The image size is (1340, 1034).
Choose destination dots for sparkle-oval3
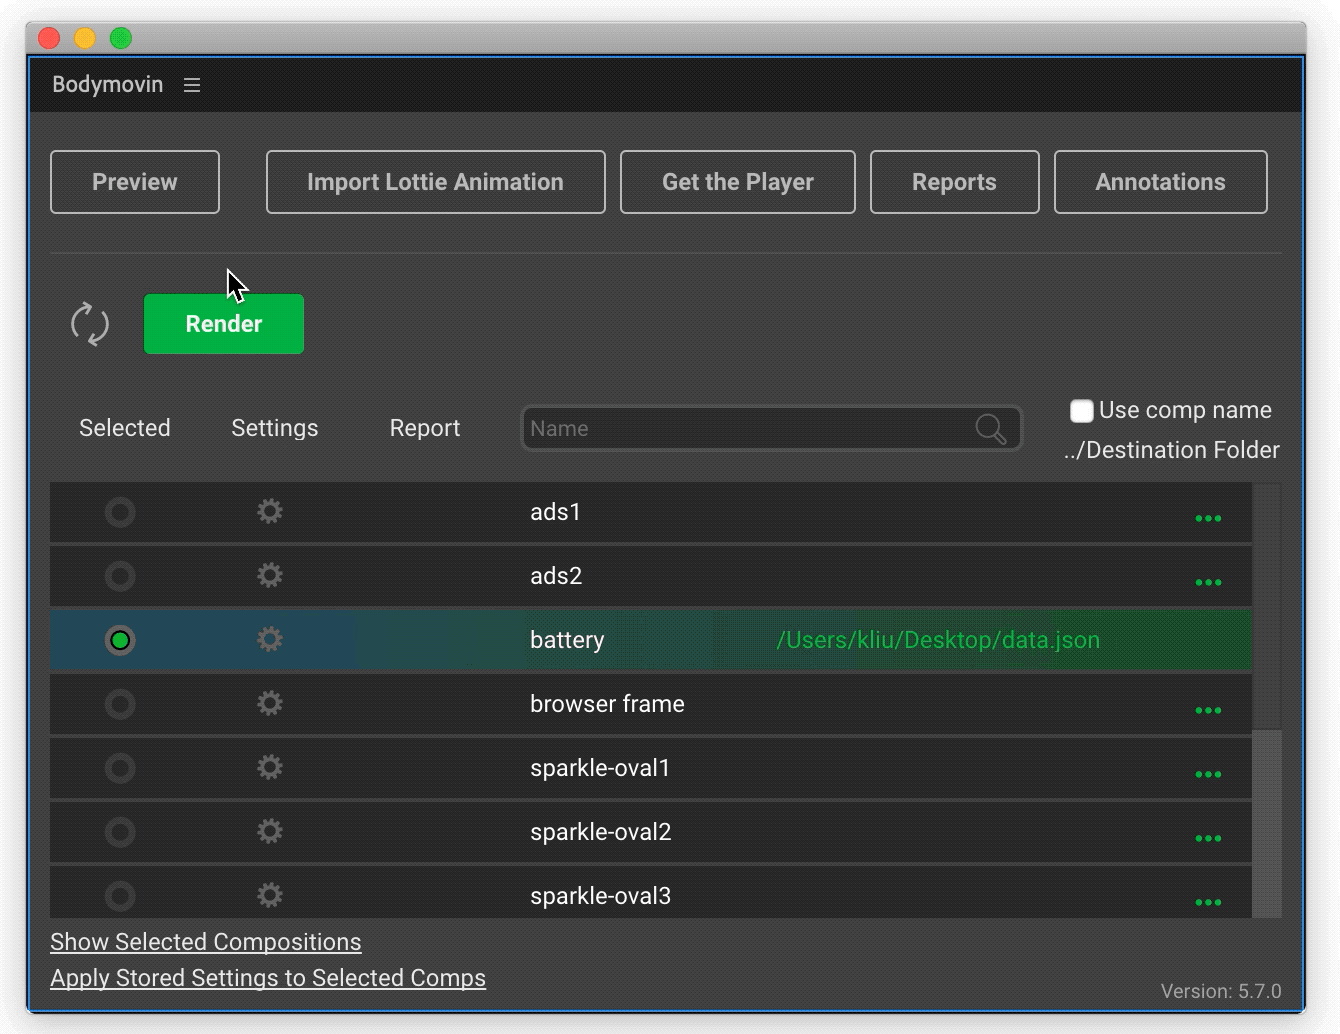pyautogui.click(x=1208, y=902)
